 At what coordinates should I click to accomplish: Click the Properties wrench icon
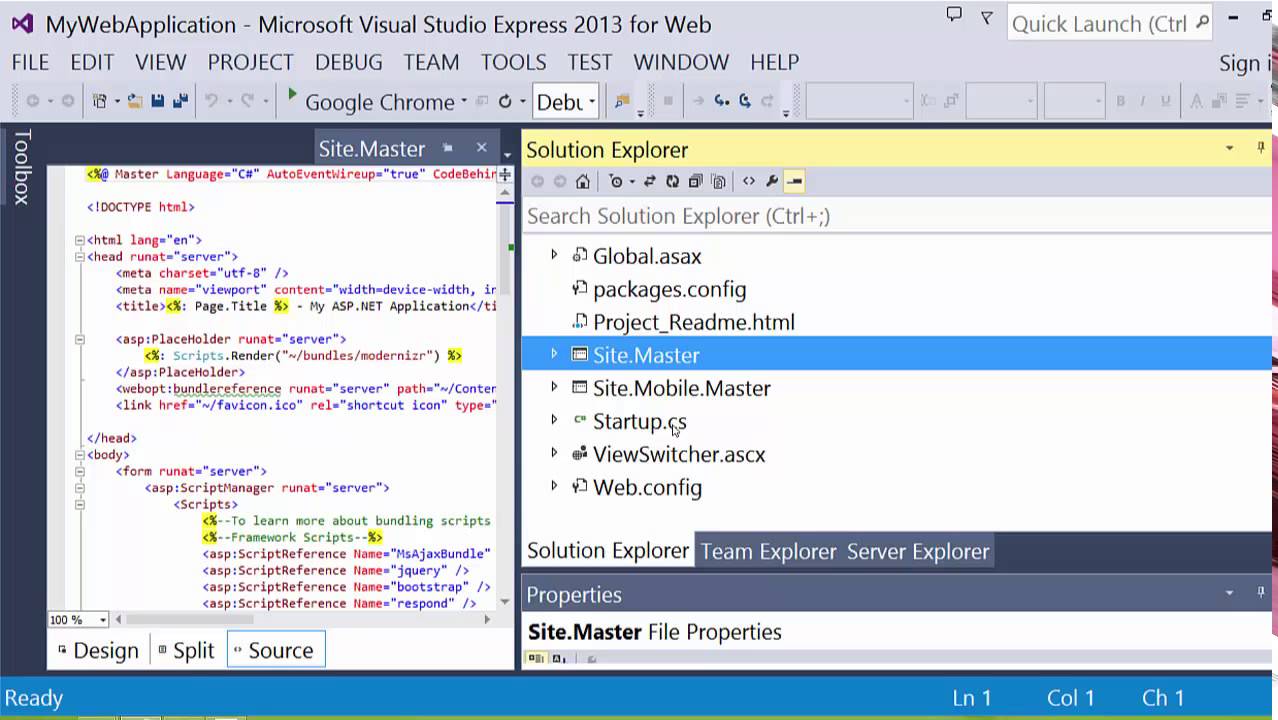(x=772, y=181)
